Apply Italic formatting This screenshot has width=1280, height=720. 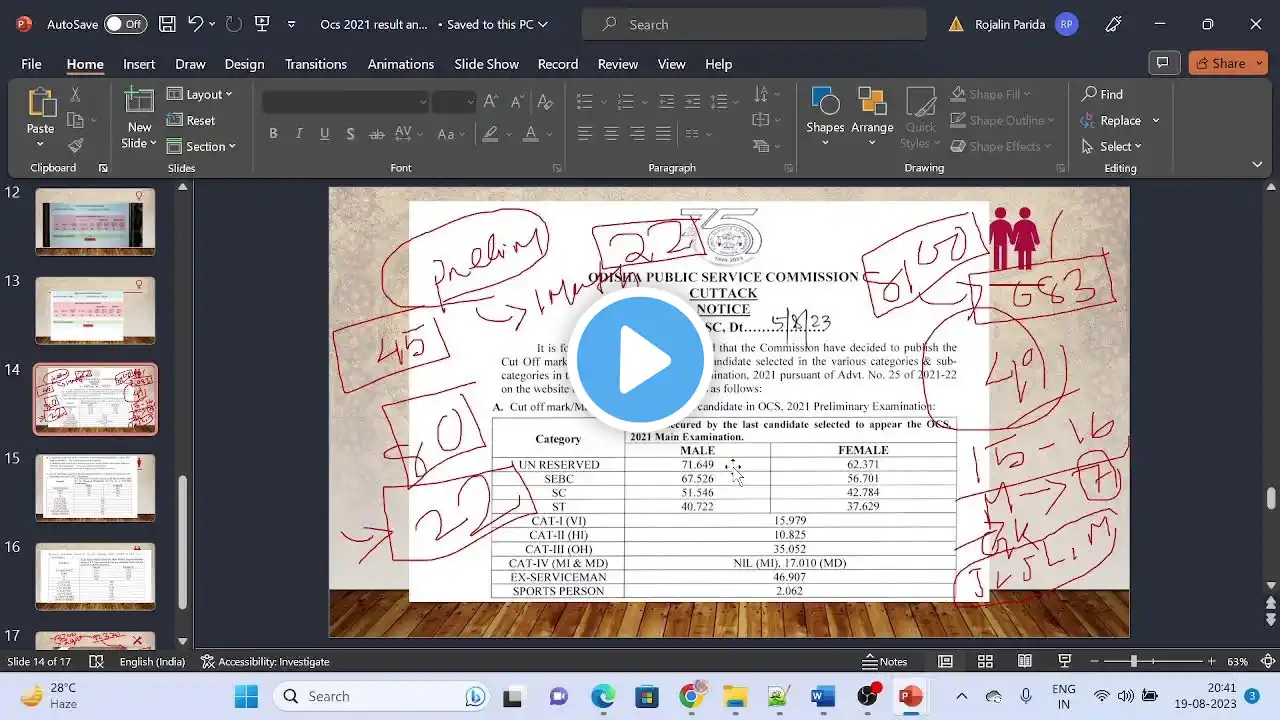coord(299,134)
